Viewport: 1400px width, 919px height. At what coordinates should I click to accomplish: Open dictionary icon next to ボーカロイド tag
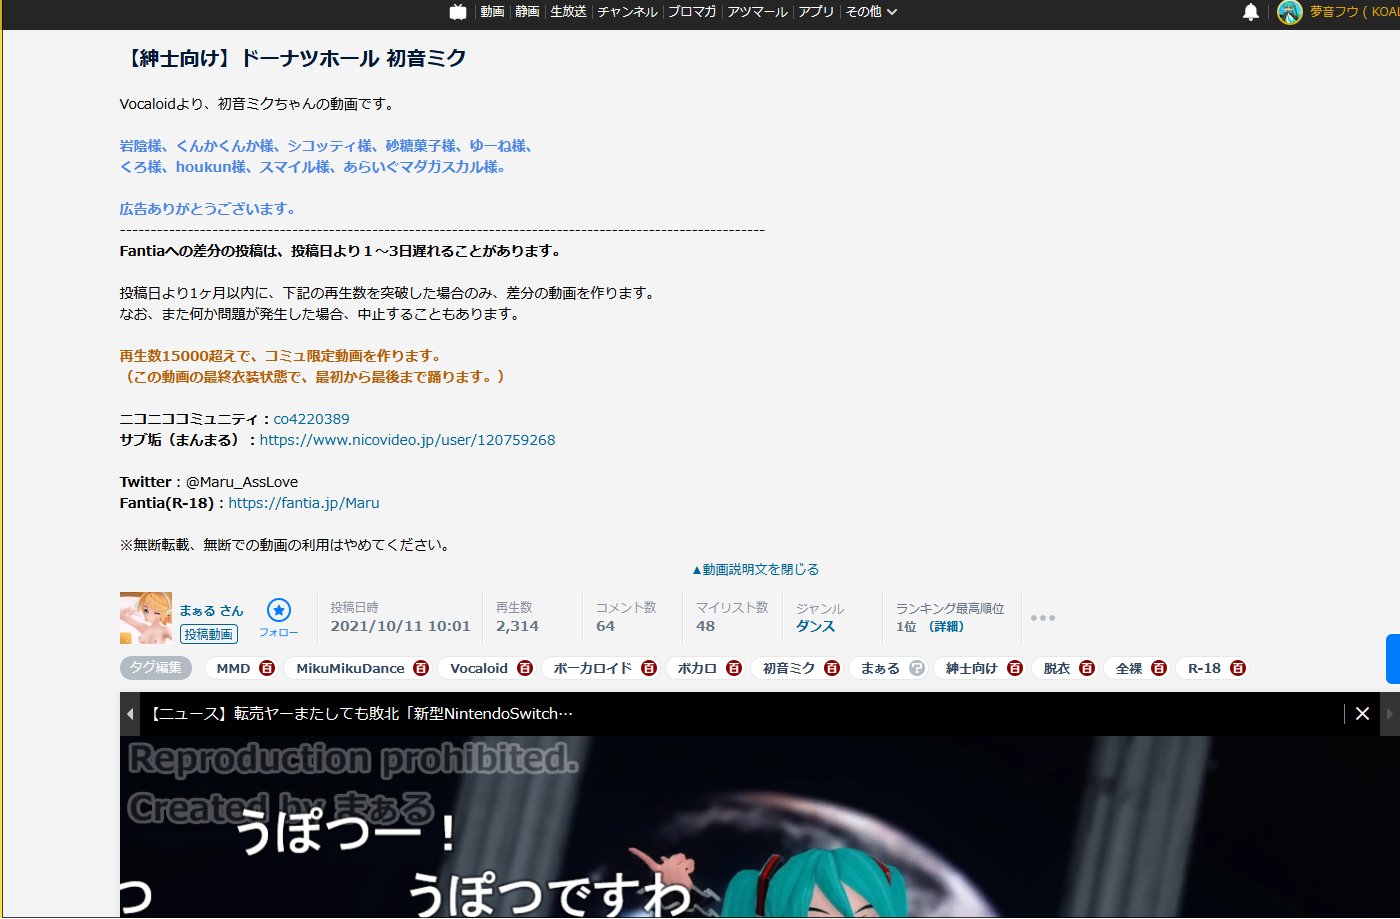click(x=649, y=668)
